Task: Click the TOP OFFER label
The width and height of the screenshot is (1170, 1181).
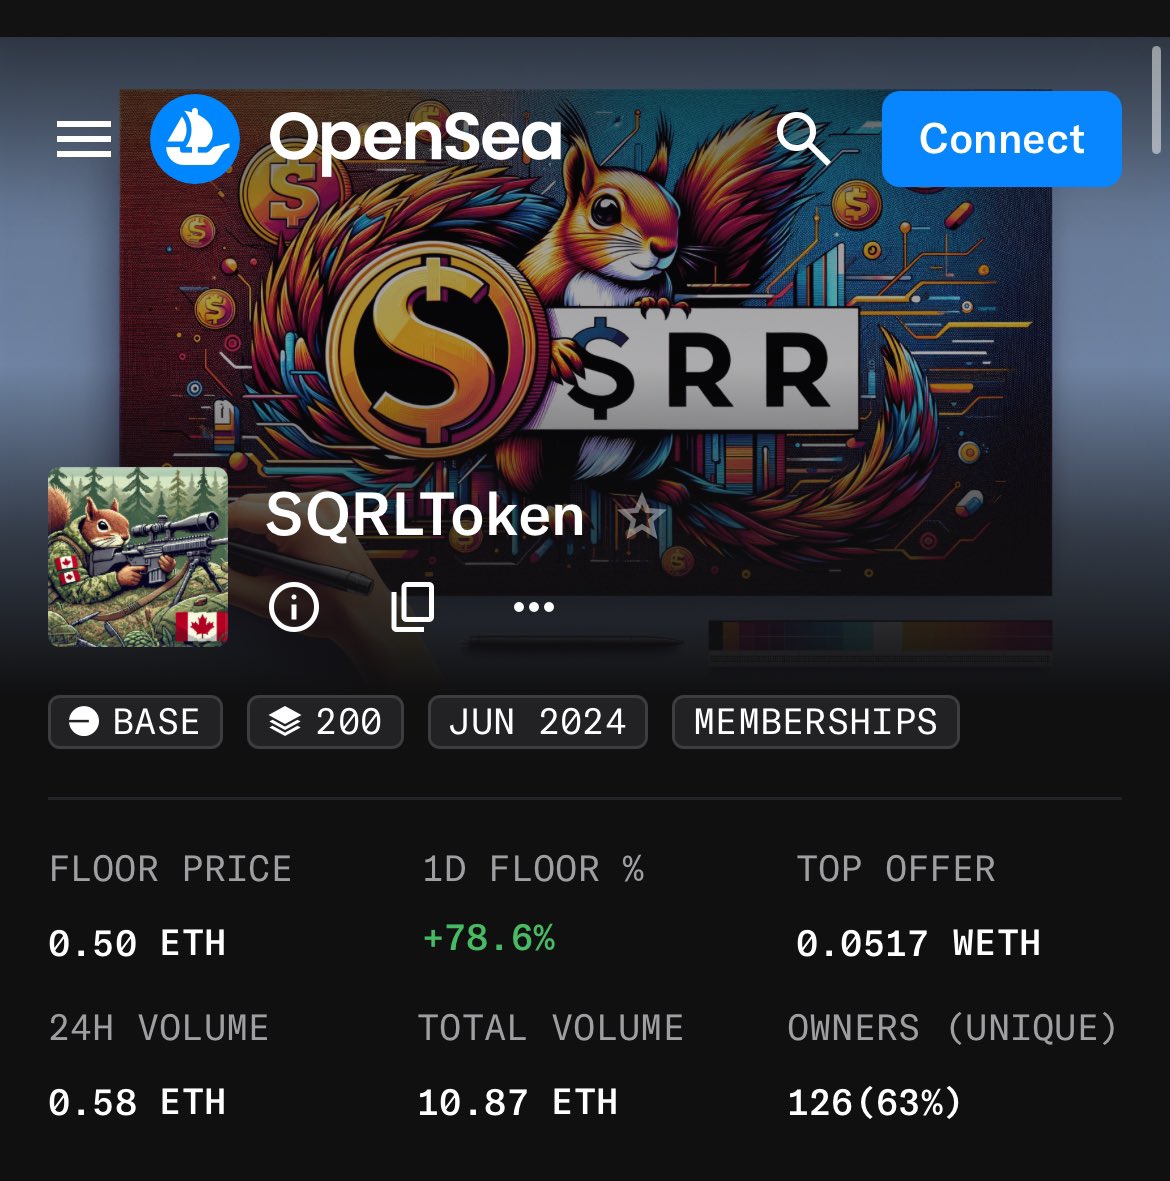Action: click(896, 869)
